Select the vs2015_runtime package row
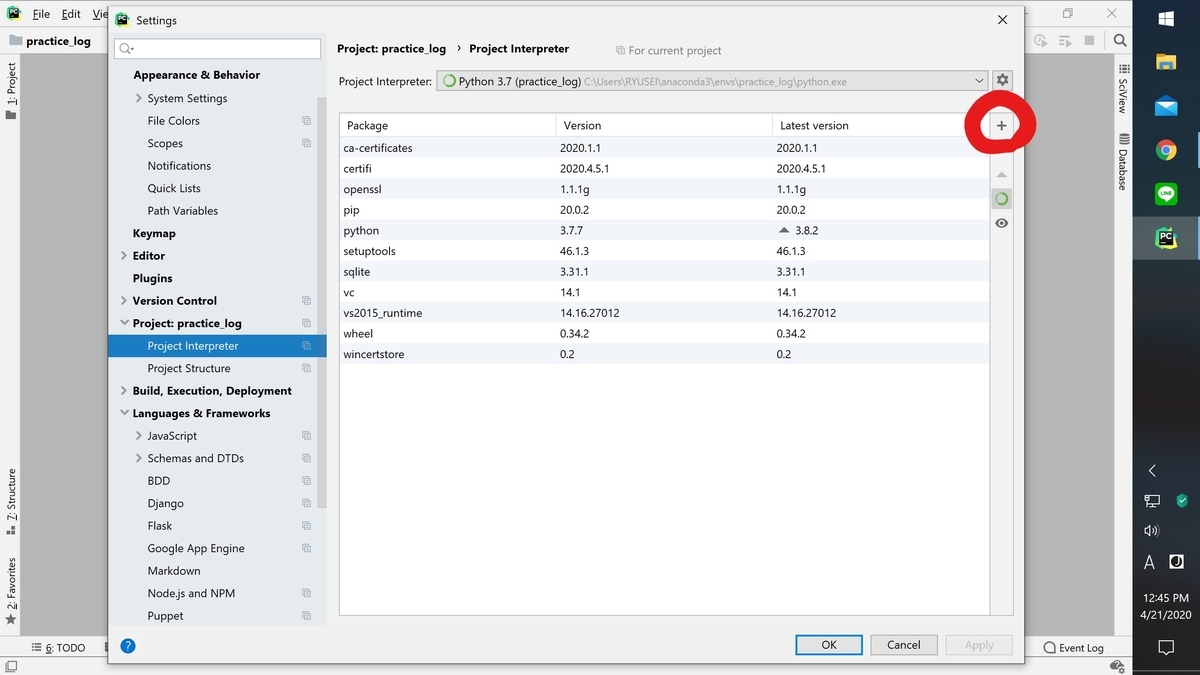 click(664, 313)
